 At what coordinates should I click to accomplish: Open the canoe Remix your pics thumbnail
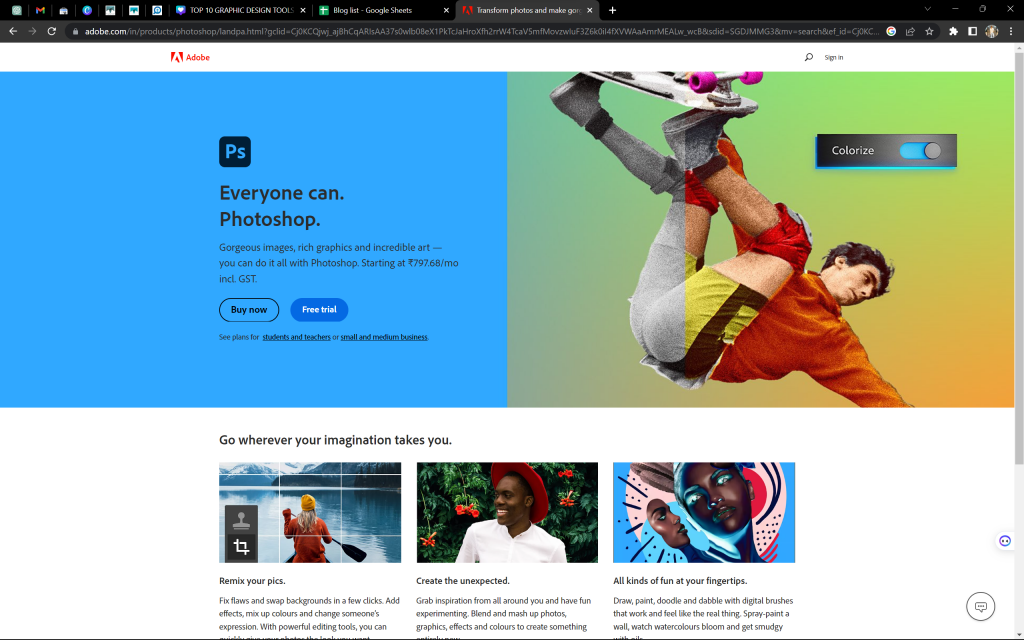(310, 513)
